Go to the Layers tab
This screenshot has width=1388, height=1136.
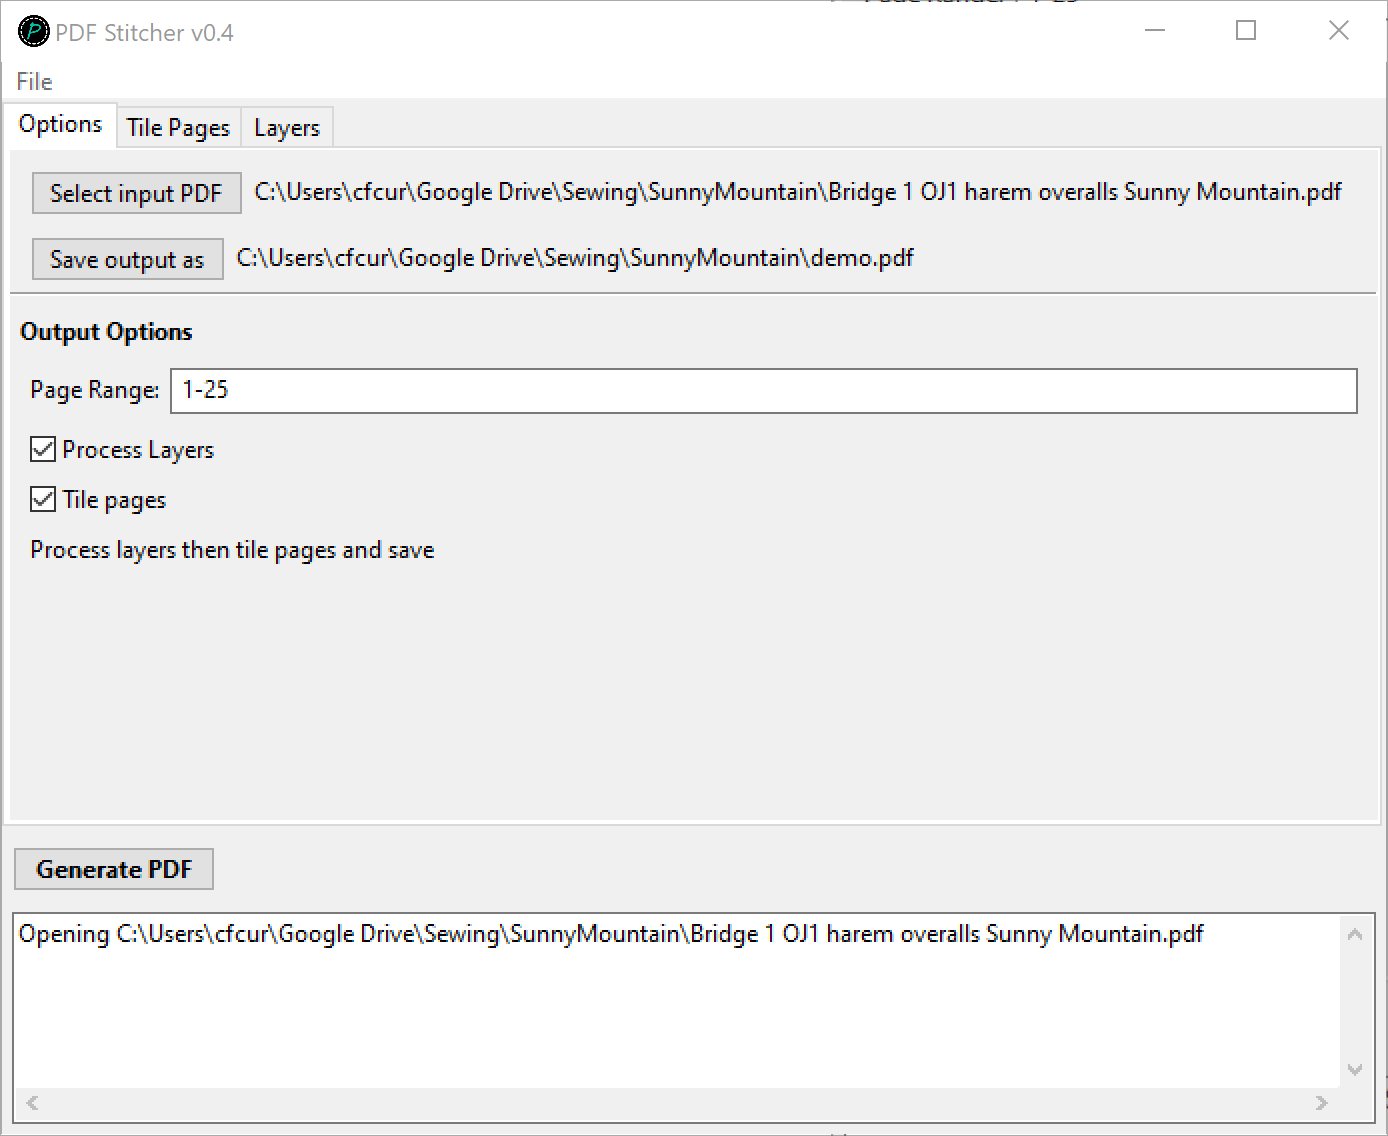pyautogui.click(x=287, y=128)
